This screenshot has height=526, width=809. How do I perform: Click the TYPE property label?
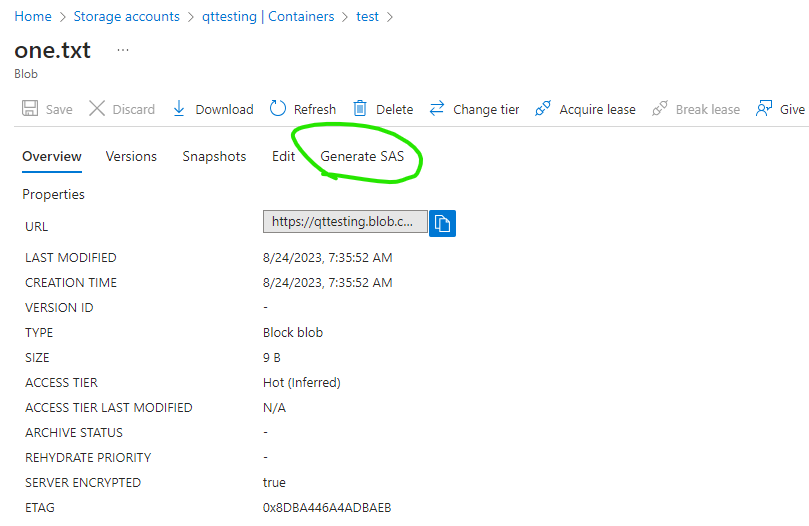point(39,332)
